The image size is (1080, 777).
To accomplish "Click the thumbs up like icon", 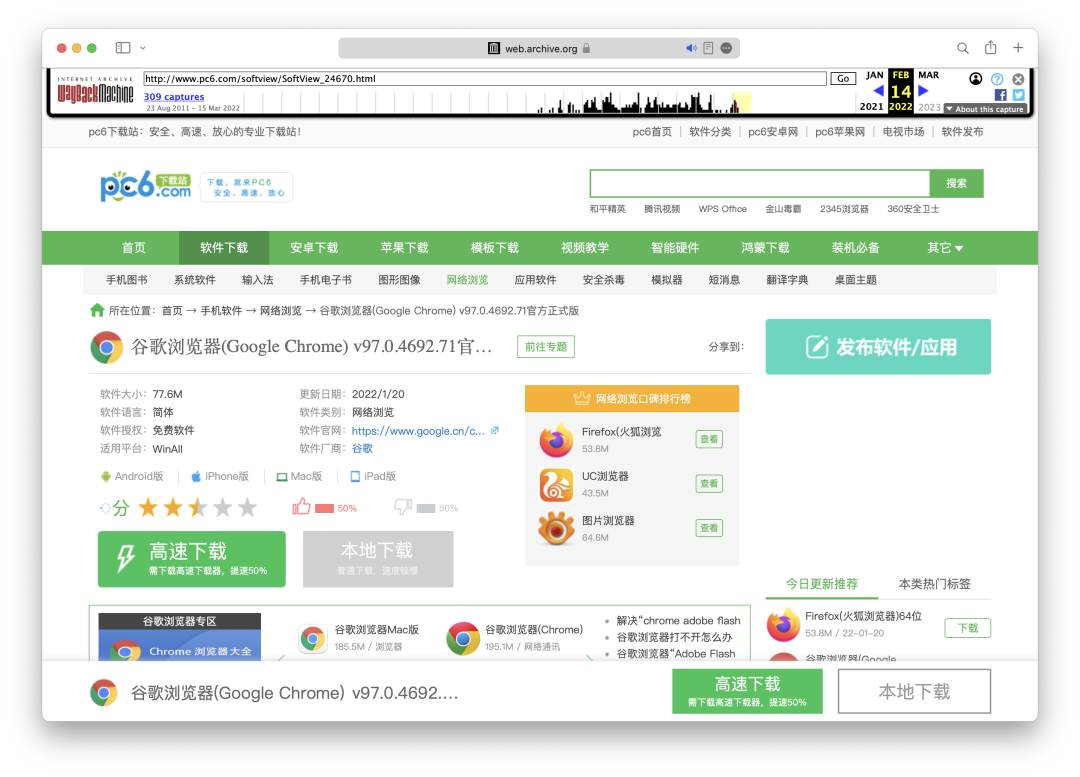I will coord(301,507).
